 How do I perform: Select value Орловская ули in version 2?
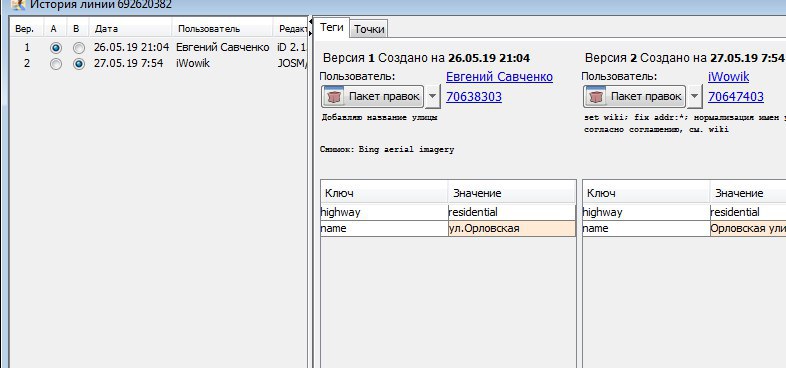point(748,229)
